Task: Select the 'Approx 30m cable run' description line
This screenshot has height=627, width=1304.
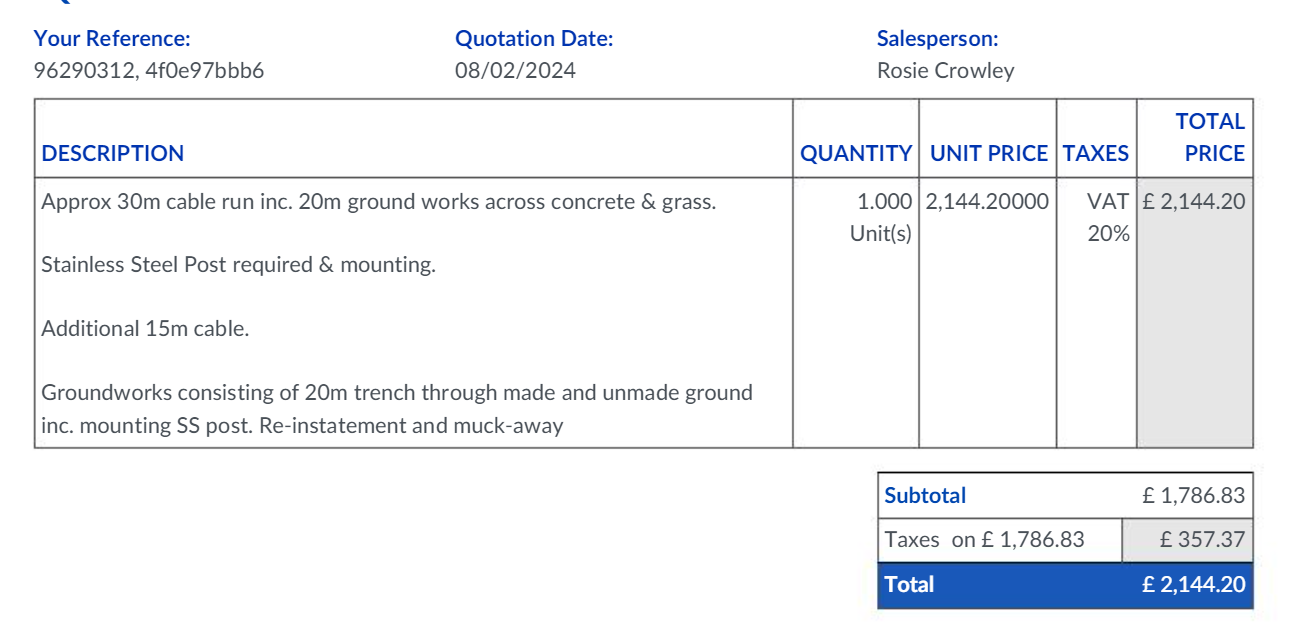Action: click(x=379, y=202)
